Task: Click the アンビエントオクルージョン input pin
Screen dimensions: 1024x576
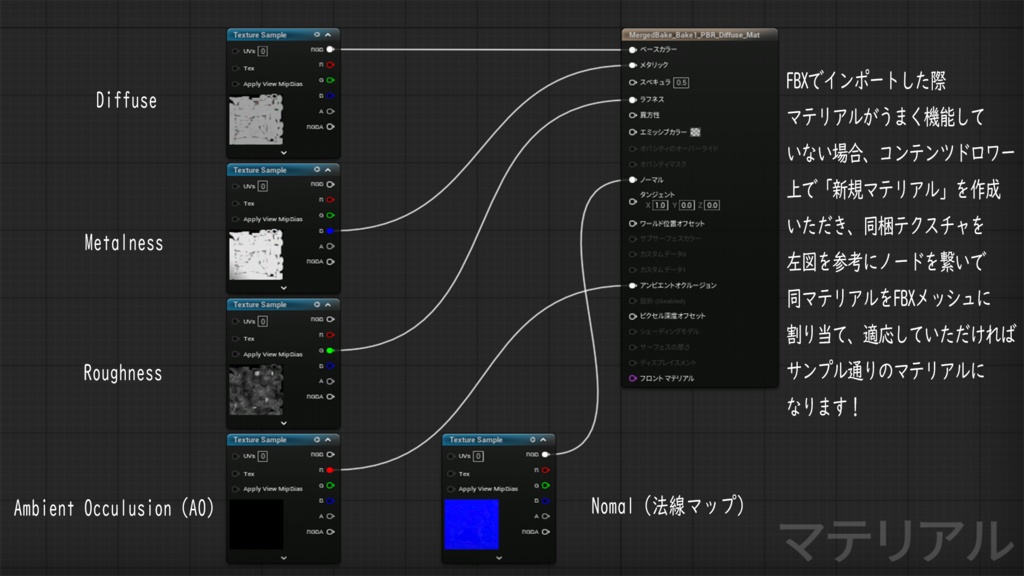Action: [x=631, y=283]
